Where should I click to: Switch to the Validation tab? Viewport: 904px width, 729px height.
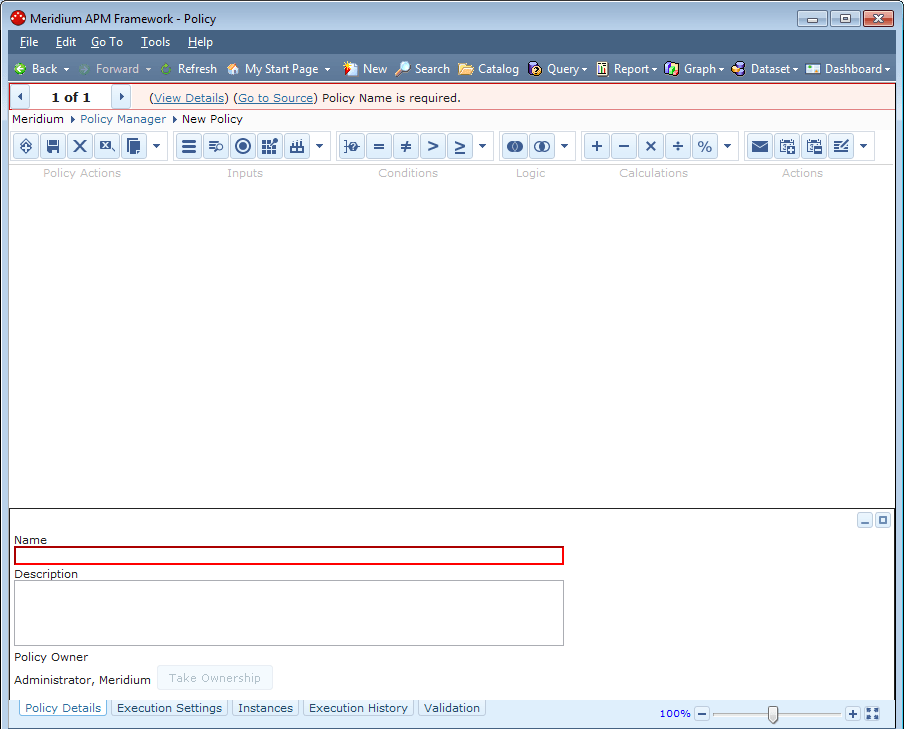(x=452, y=708)
